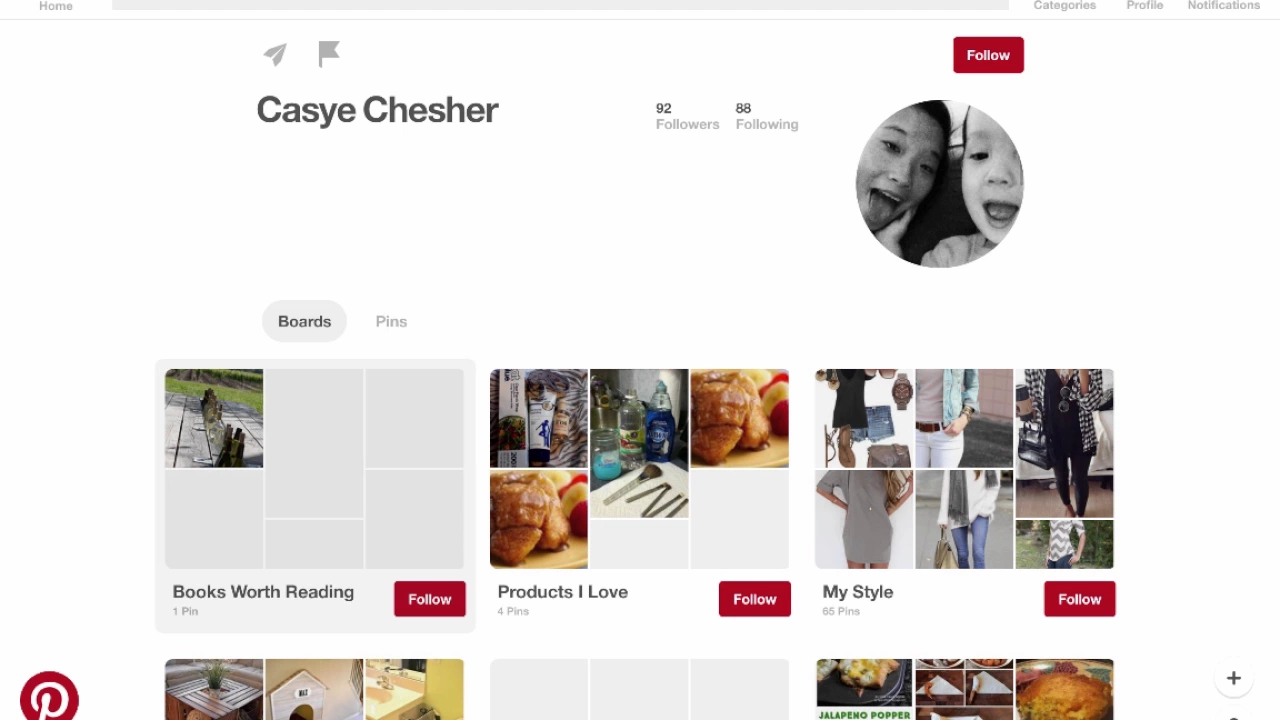The width and height of the screenshot is (1280, 720).
Task: Open the Pinterest logo icon
Action: tap(49, 696)
